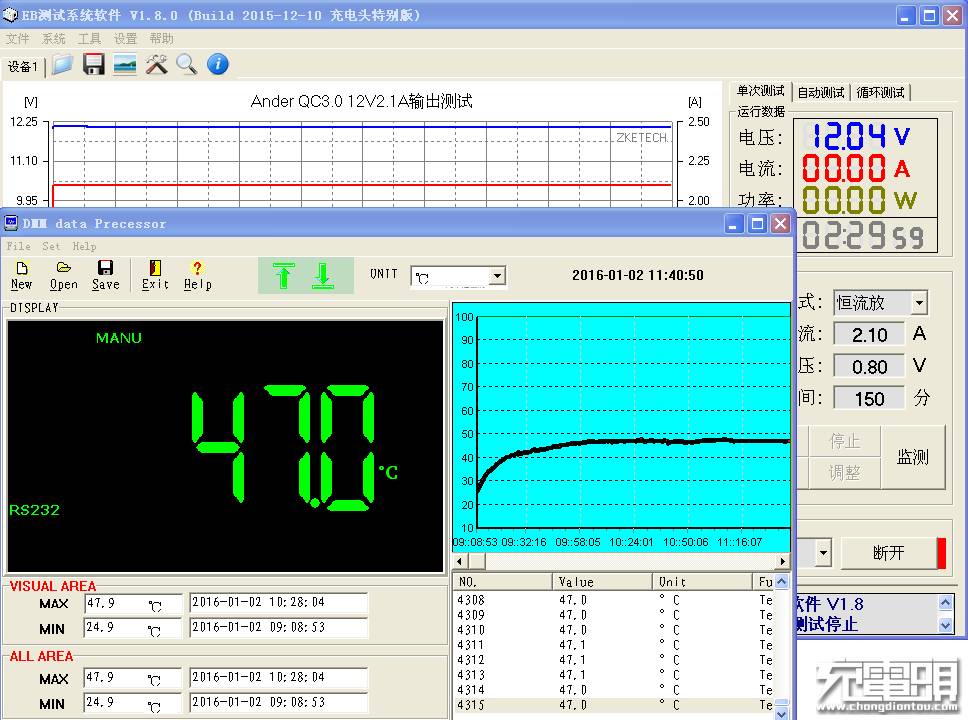Expand the 恒流放 mode dropdown

[x=919, y=302]
